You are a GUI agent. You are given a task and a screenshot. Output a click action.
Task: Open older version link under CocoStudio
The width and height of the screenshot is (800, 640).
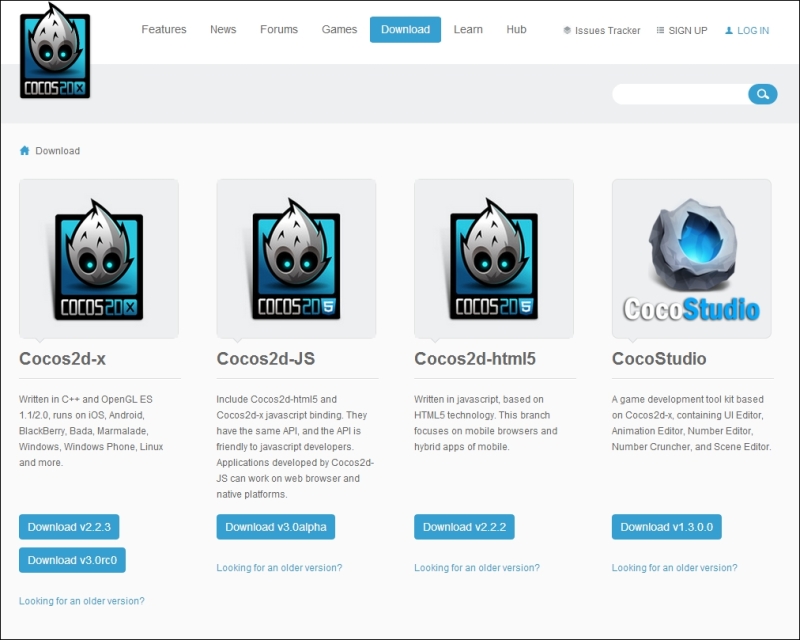(x=674, y=568)
